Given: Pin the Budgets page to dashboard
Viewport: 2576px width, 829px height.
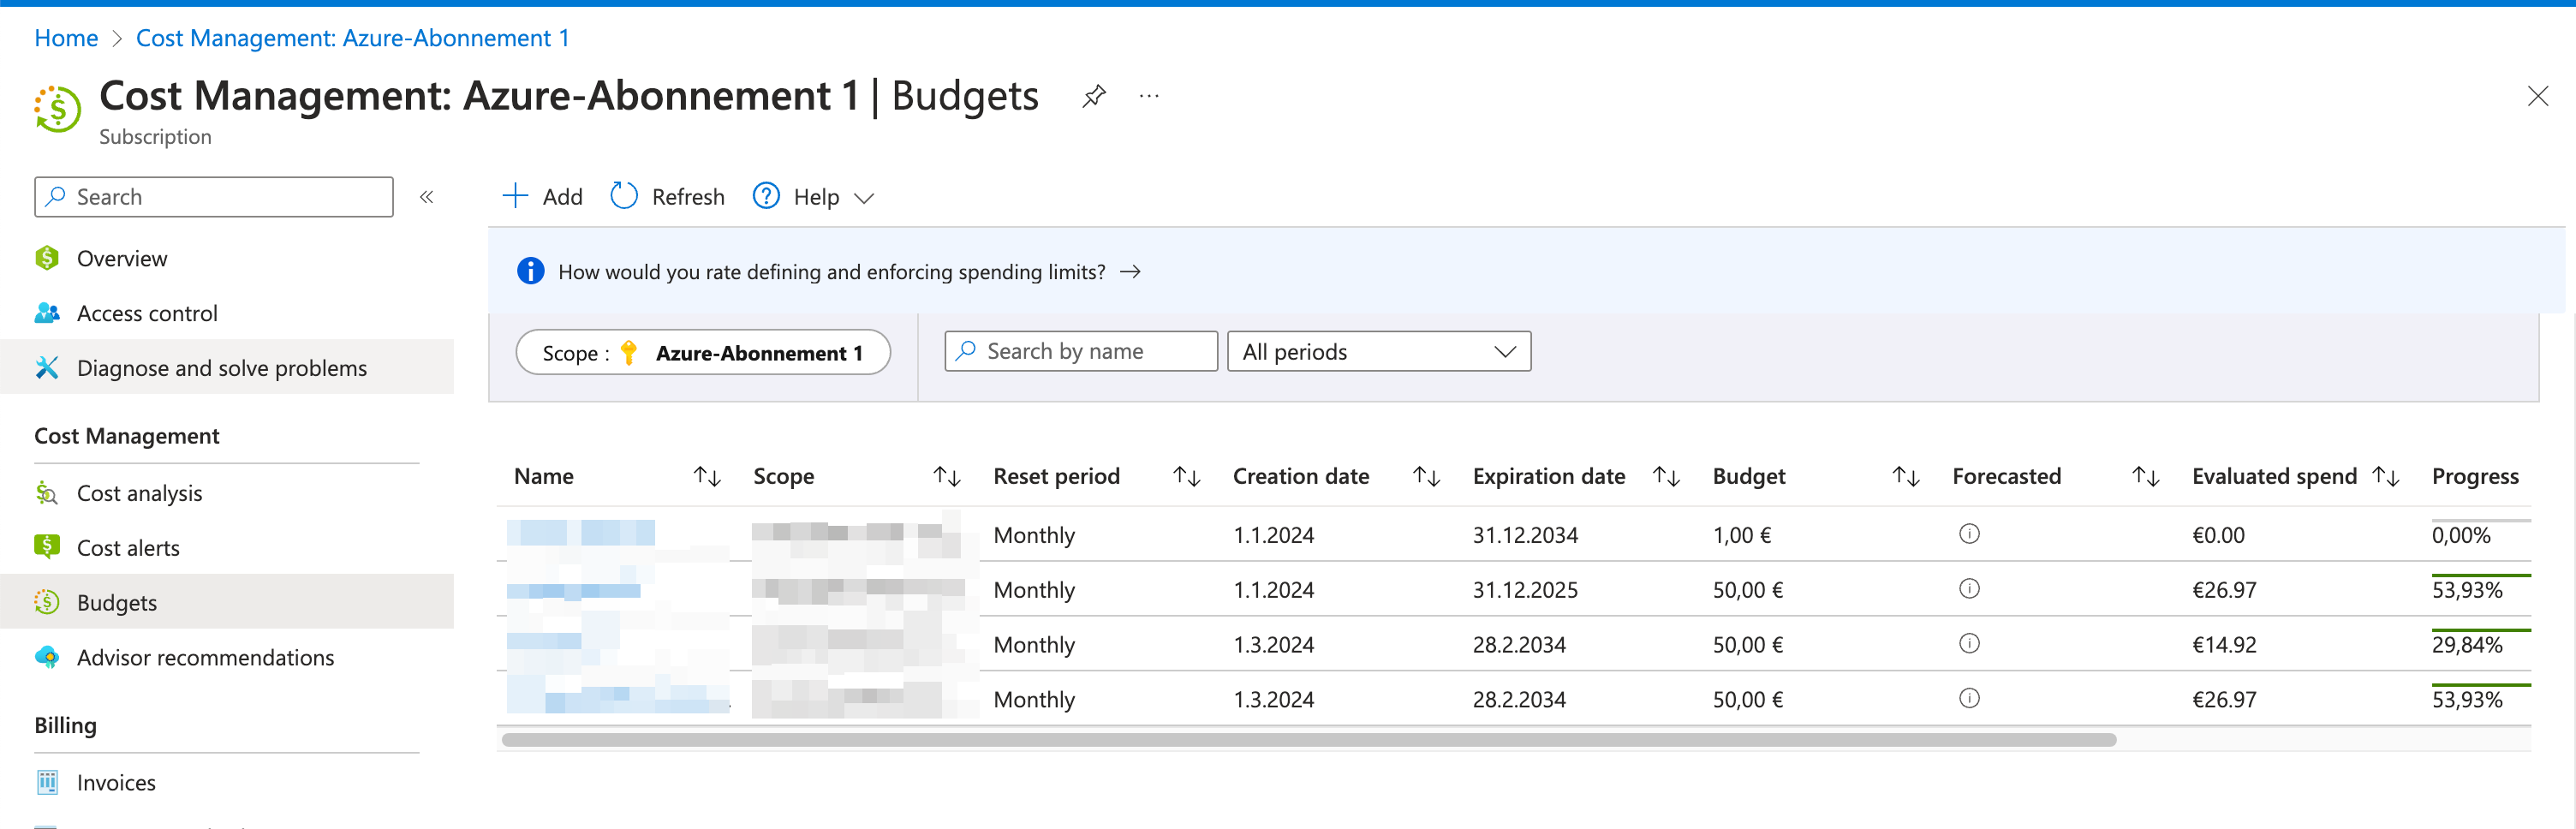Looking at the screenshot, I should pyautogui.click(x=1094, y=95).
